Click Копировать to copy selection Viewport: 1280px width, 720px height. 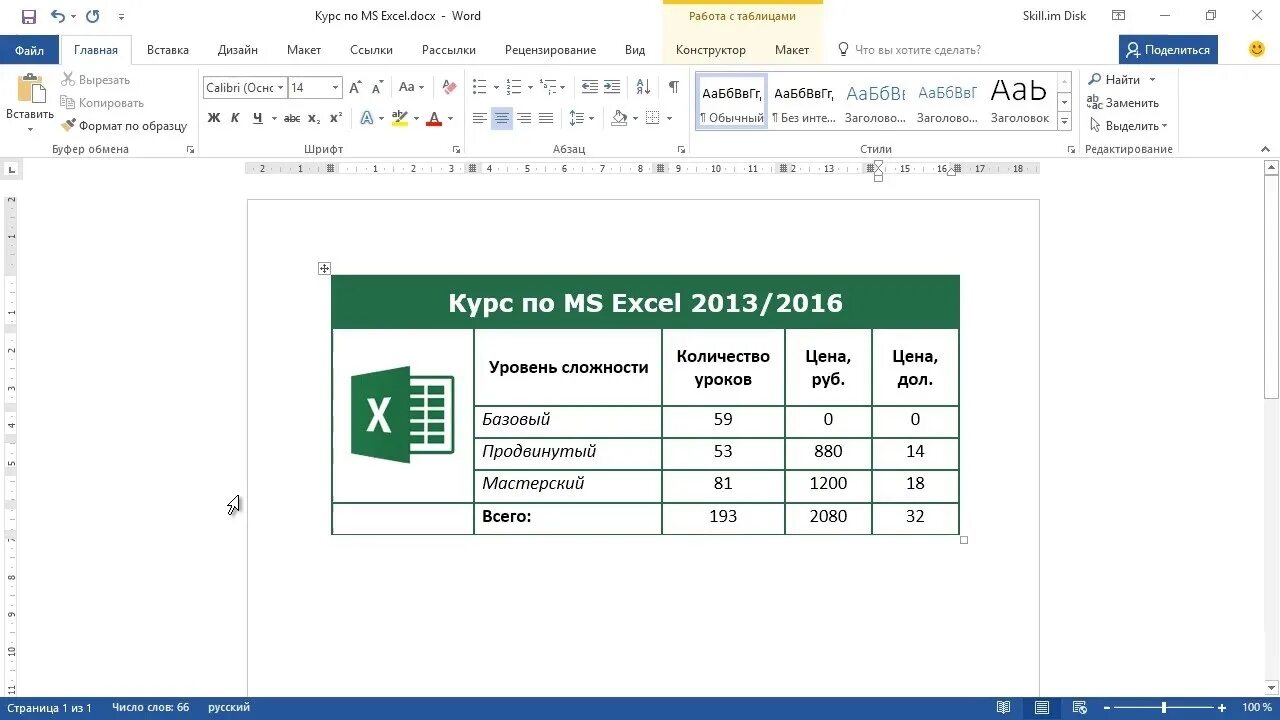point(102,103)
